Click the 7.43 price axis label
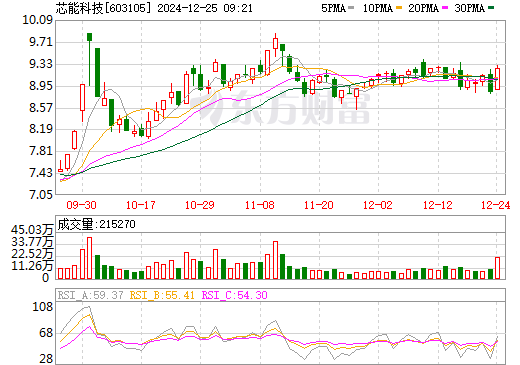This screenshot has height=365, width=520. point(41,173)
